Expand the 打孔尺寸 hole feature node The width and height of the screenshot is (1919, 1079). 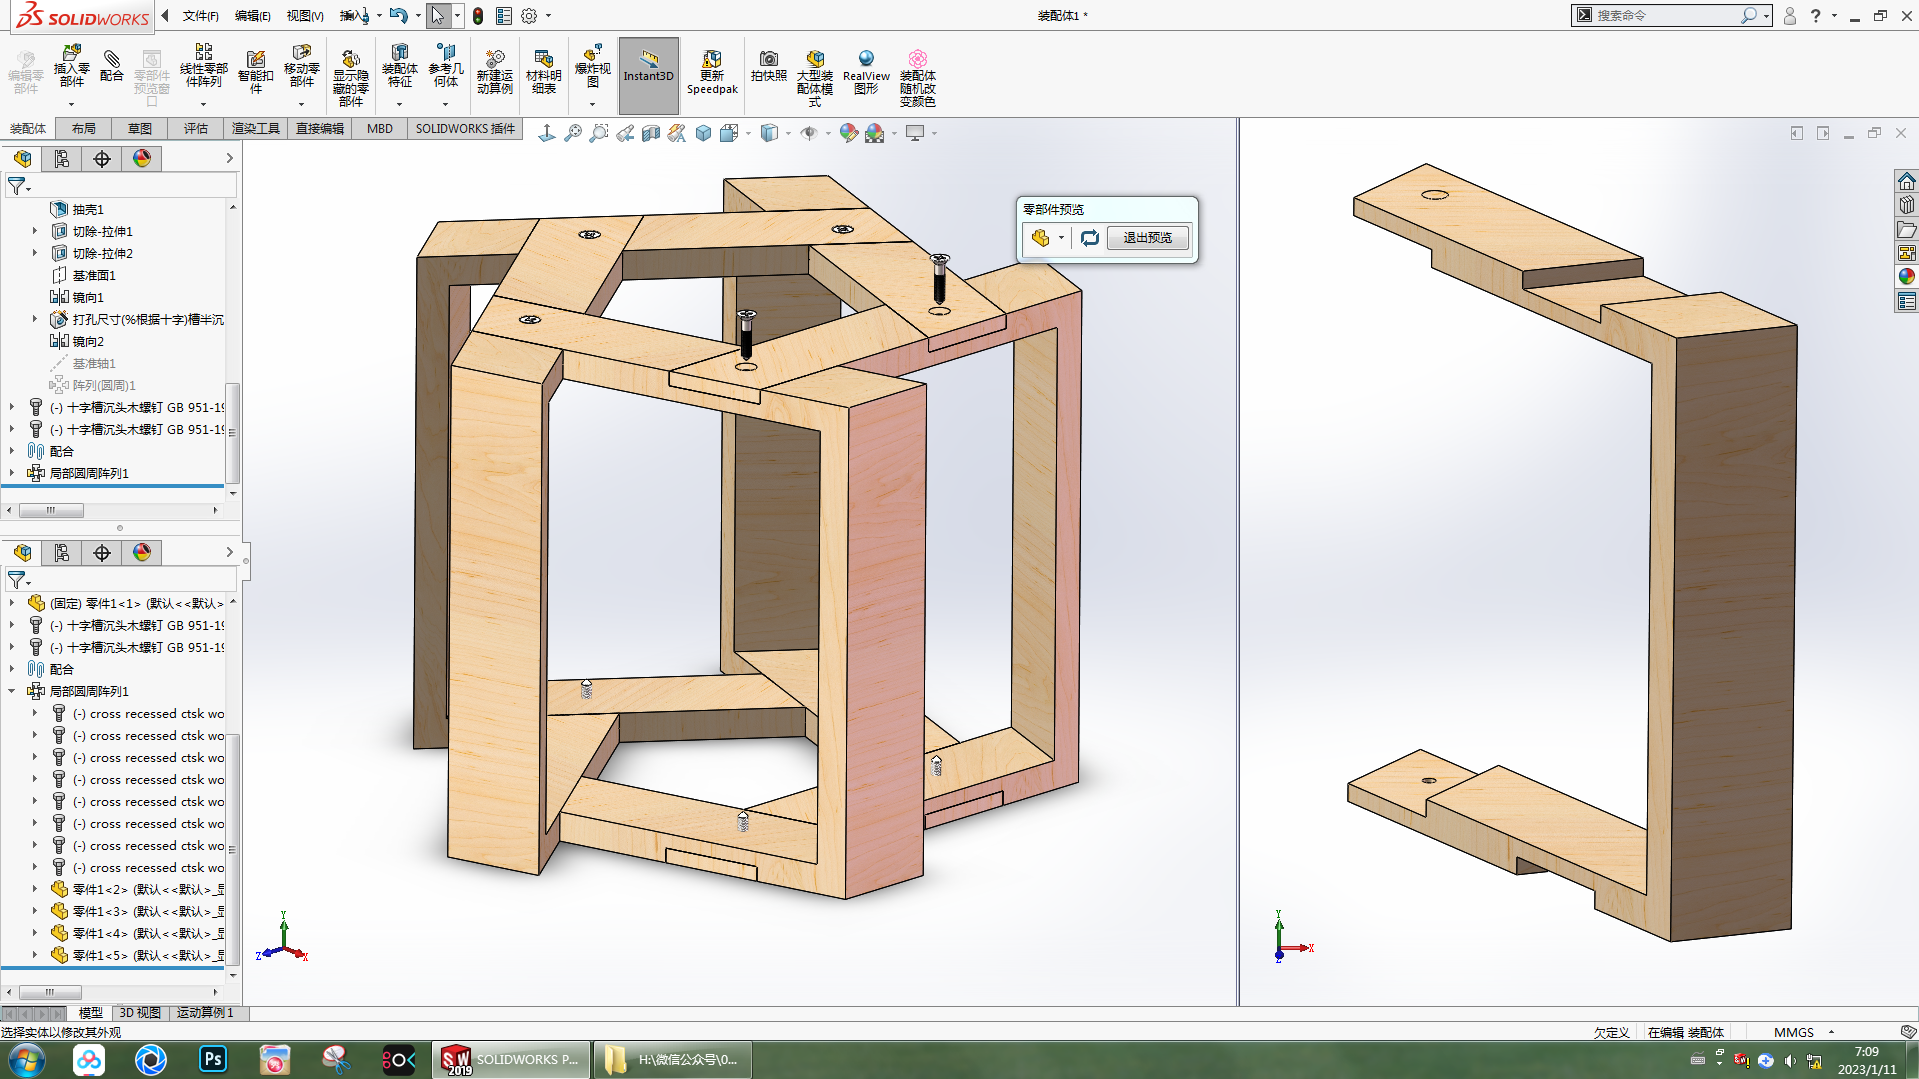click(34, 319)
